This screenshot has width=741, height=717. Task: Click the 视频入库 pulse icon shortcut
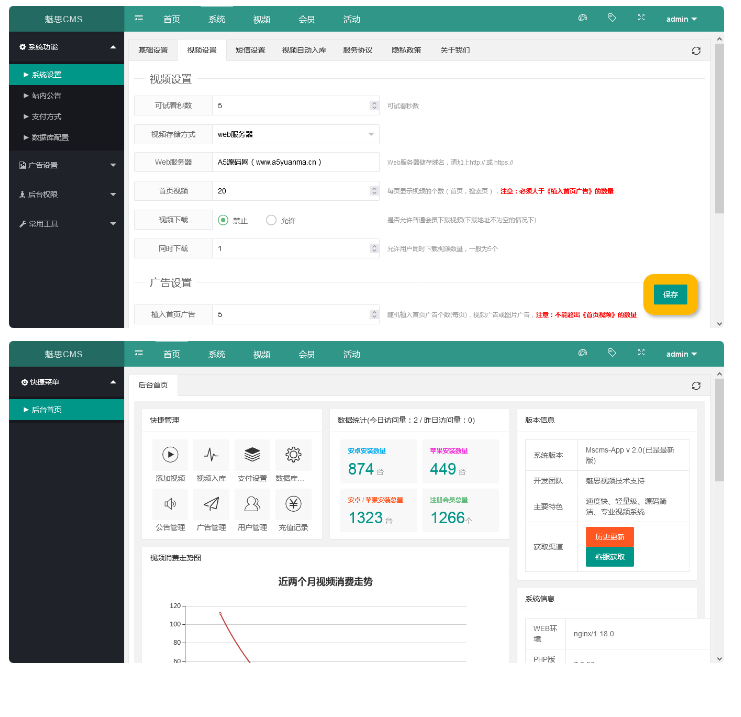(211, 455)
